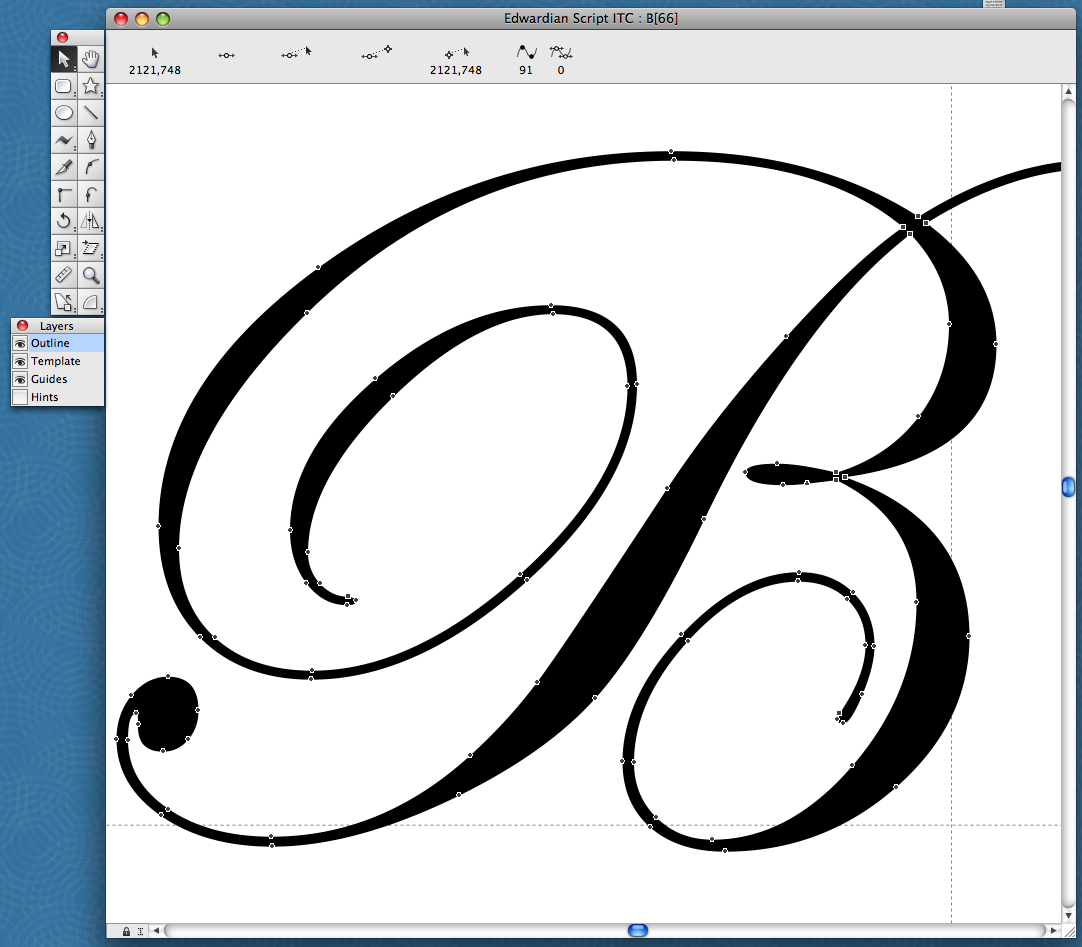Click the point count icon above 91
The width and height of the screenshot is (1082, 947).
[526, 52]
